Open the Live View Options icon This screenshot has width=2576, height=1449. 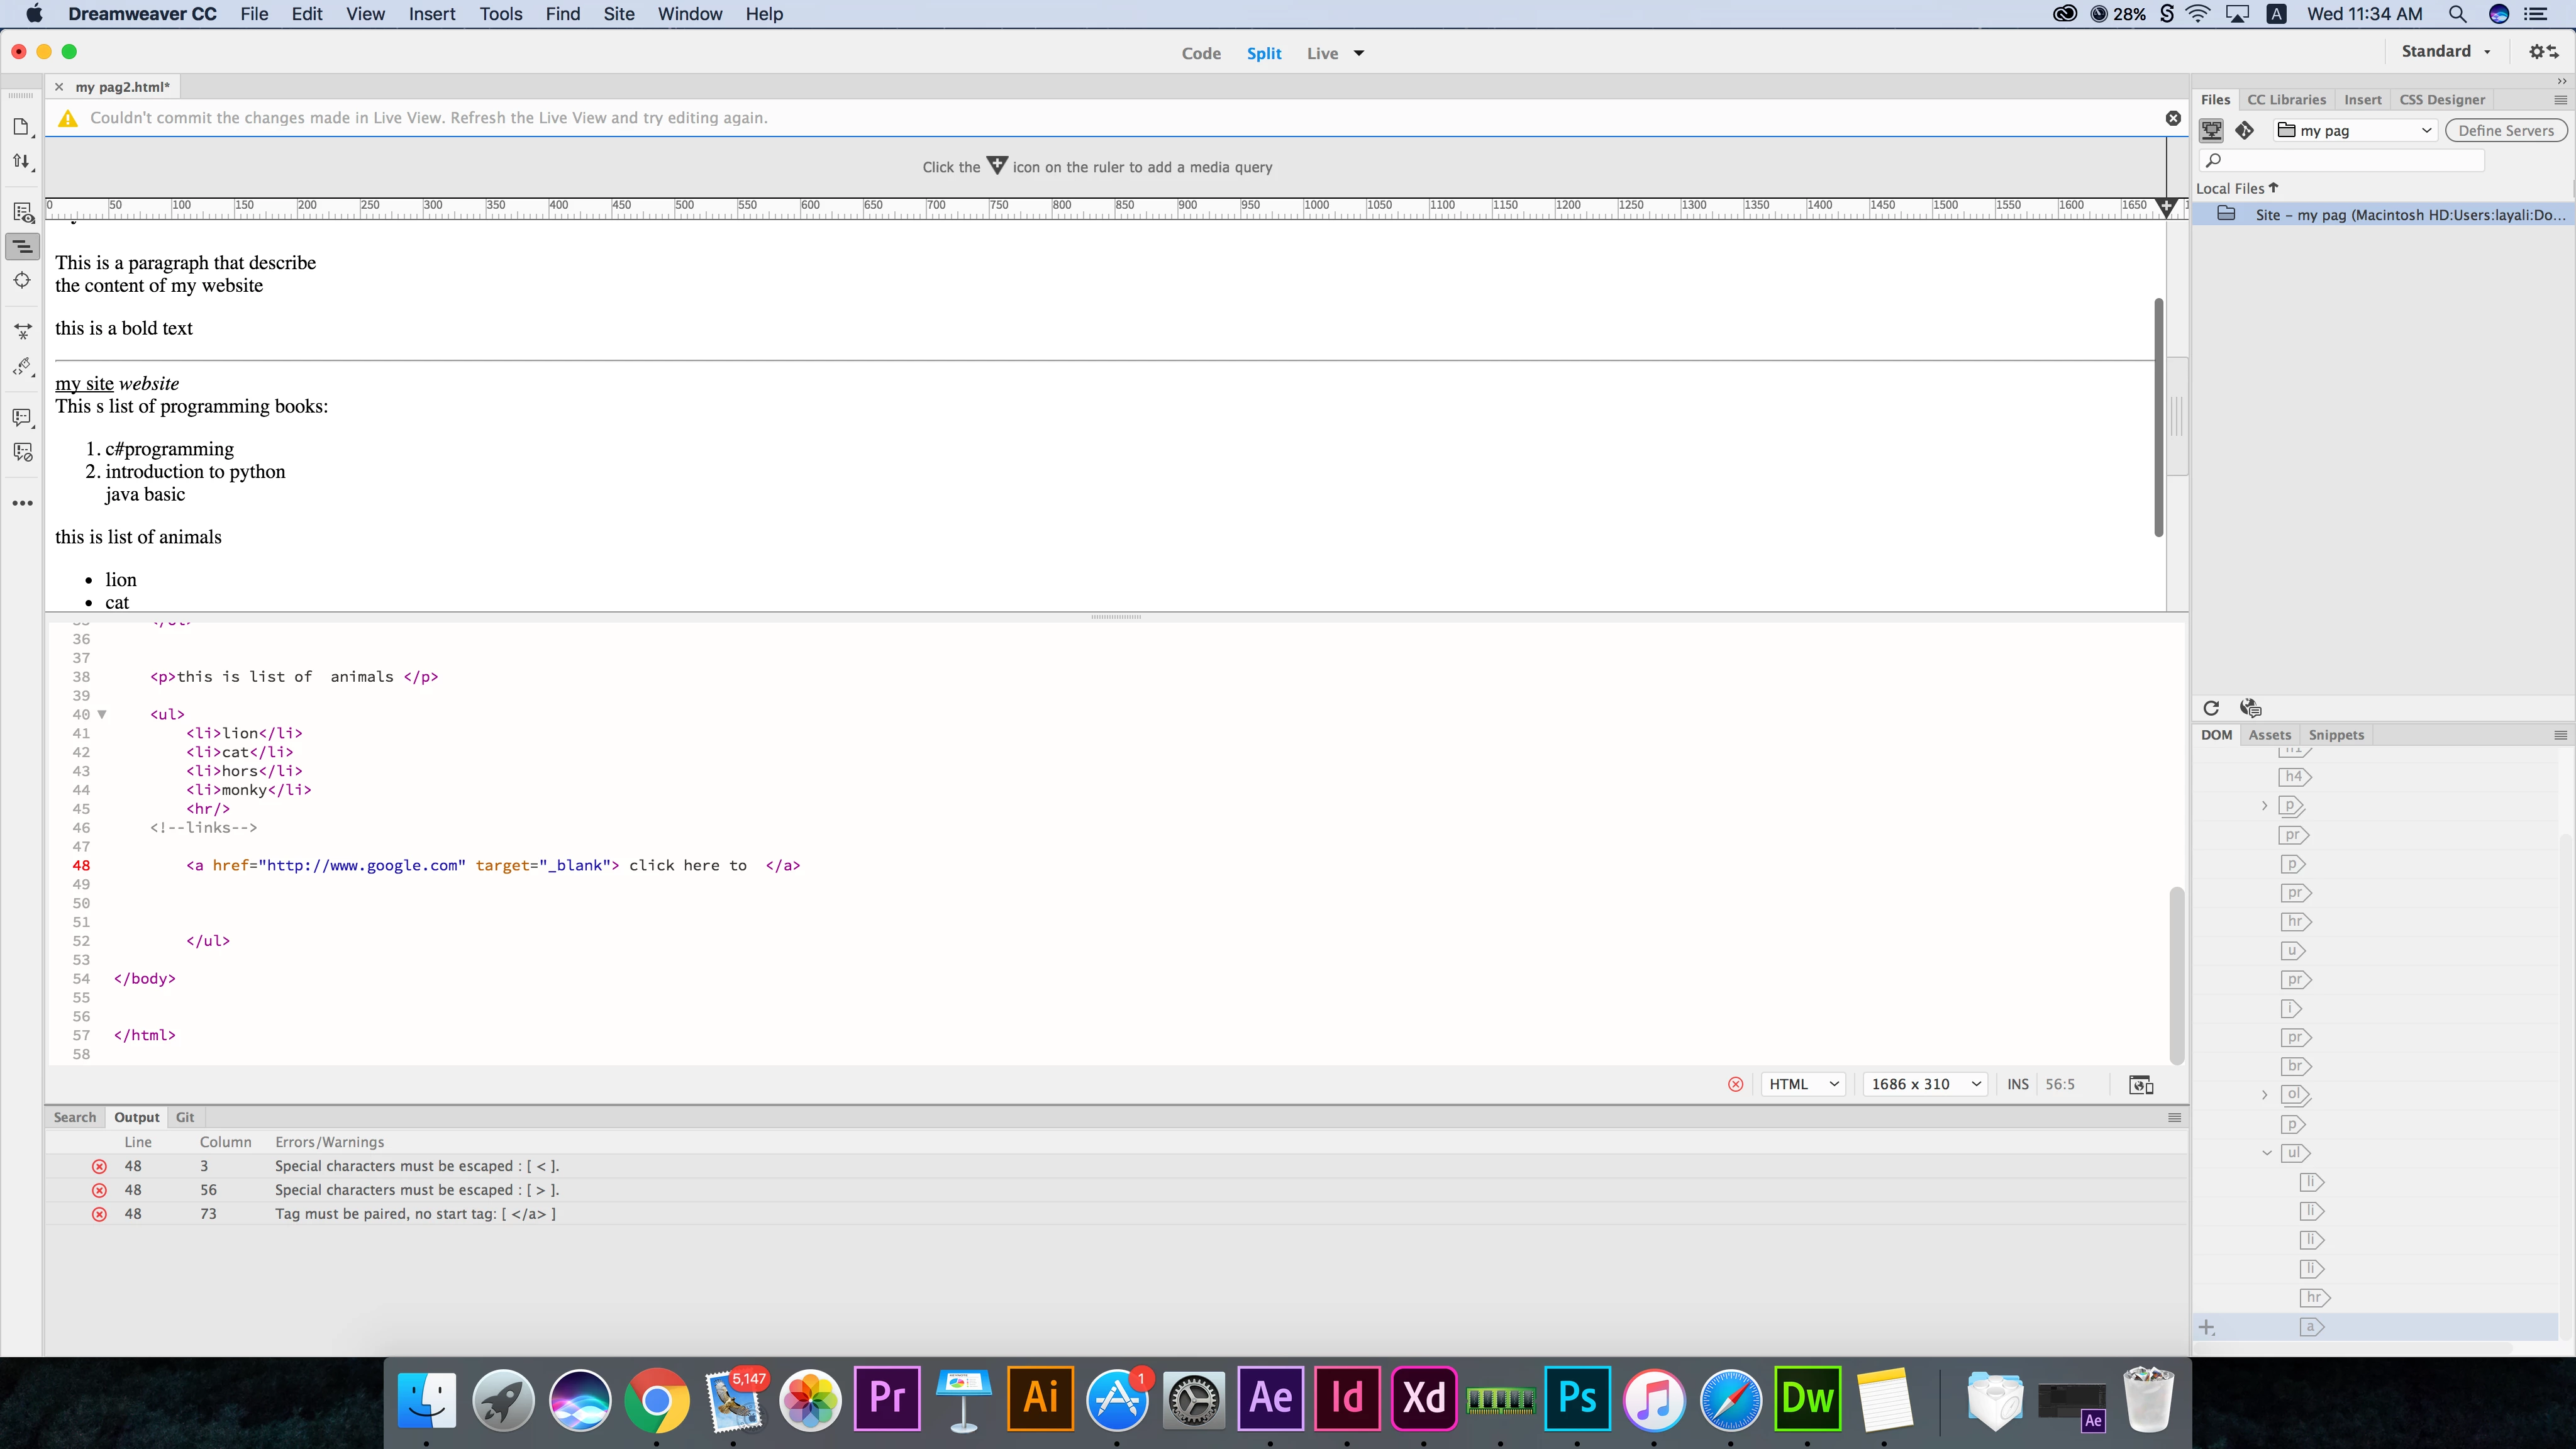(x=22, y=213)
